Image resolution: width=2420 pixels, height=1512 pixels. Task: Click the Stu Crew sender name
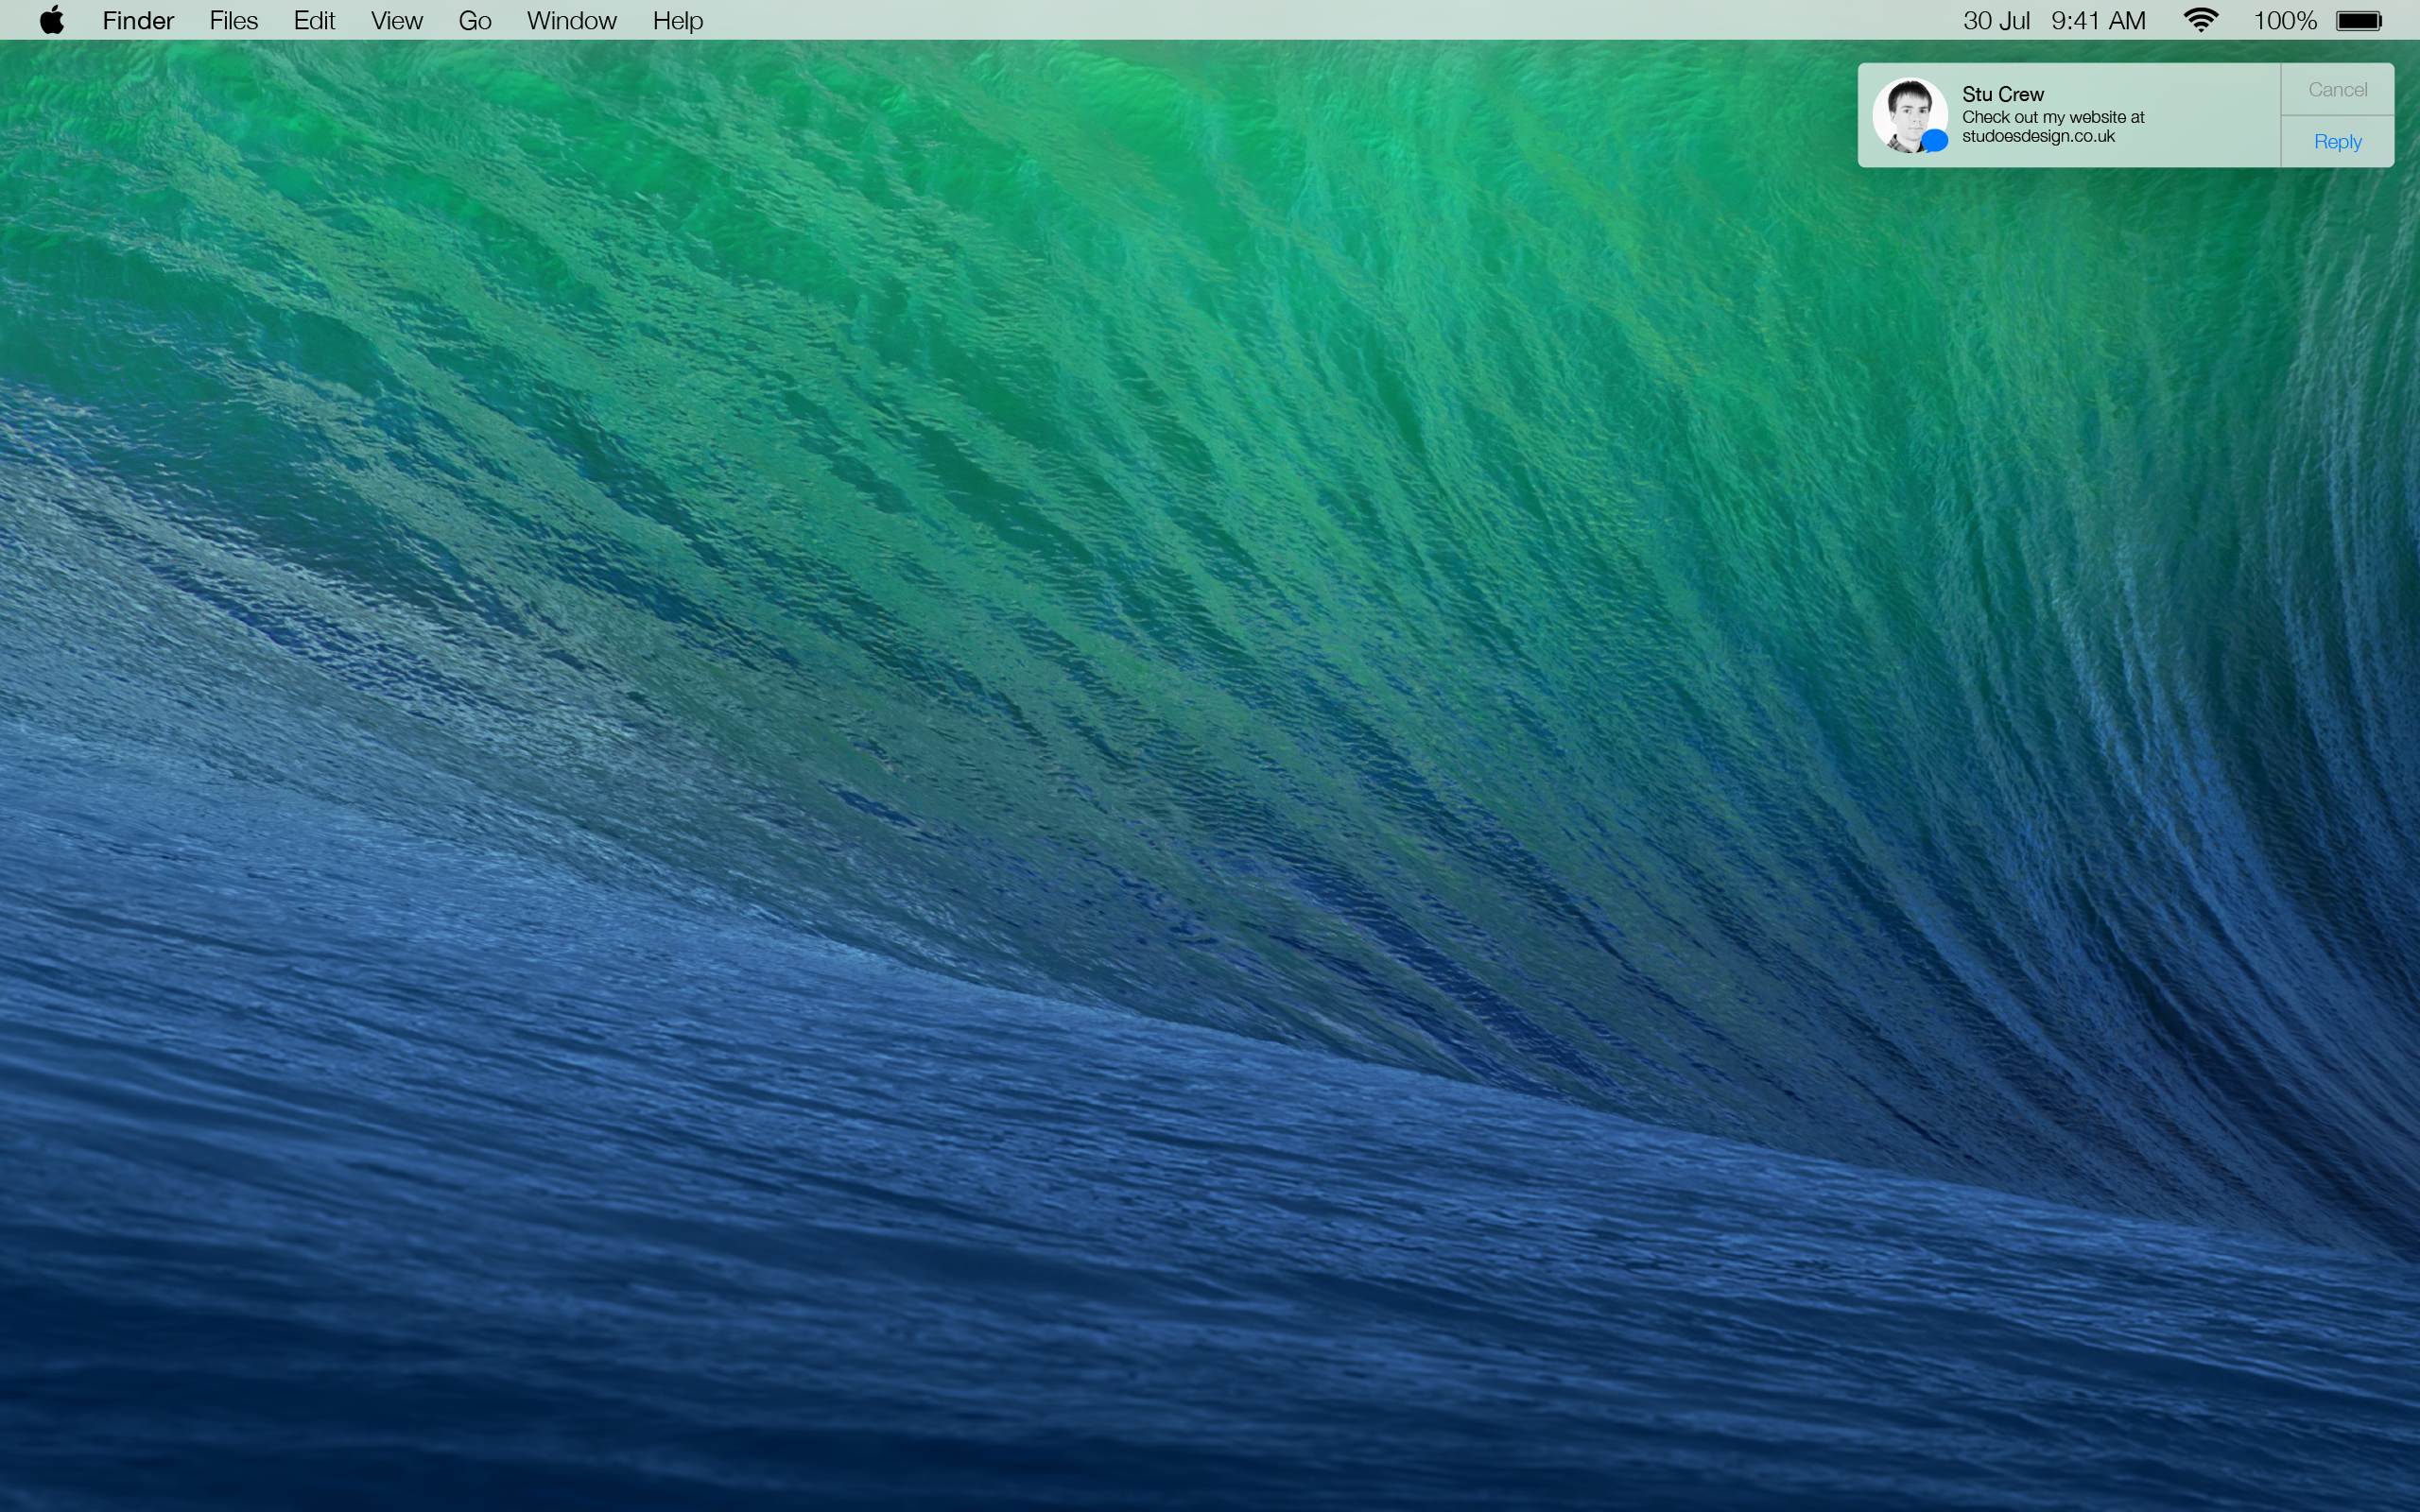(2002, 94)
